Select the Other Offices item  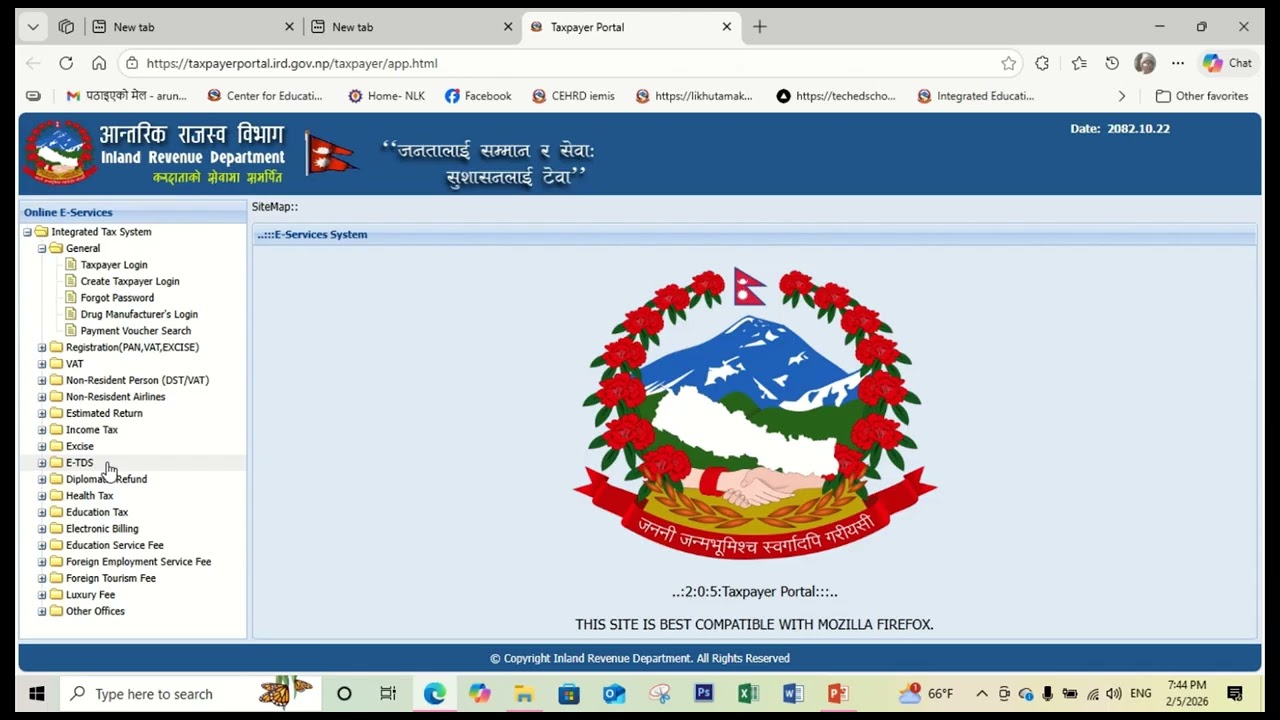click(x=95, y=611)
